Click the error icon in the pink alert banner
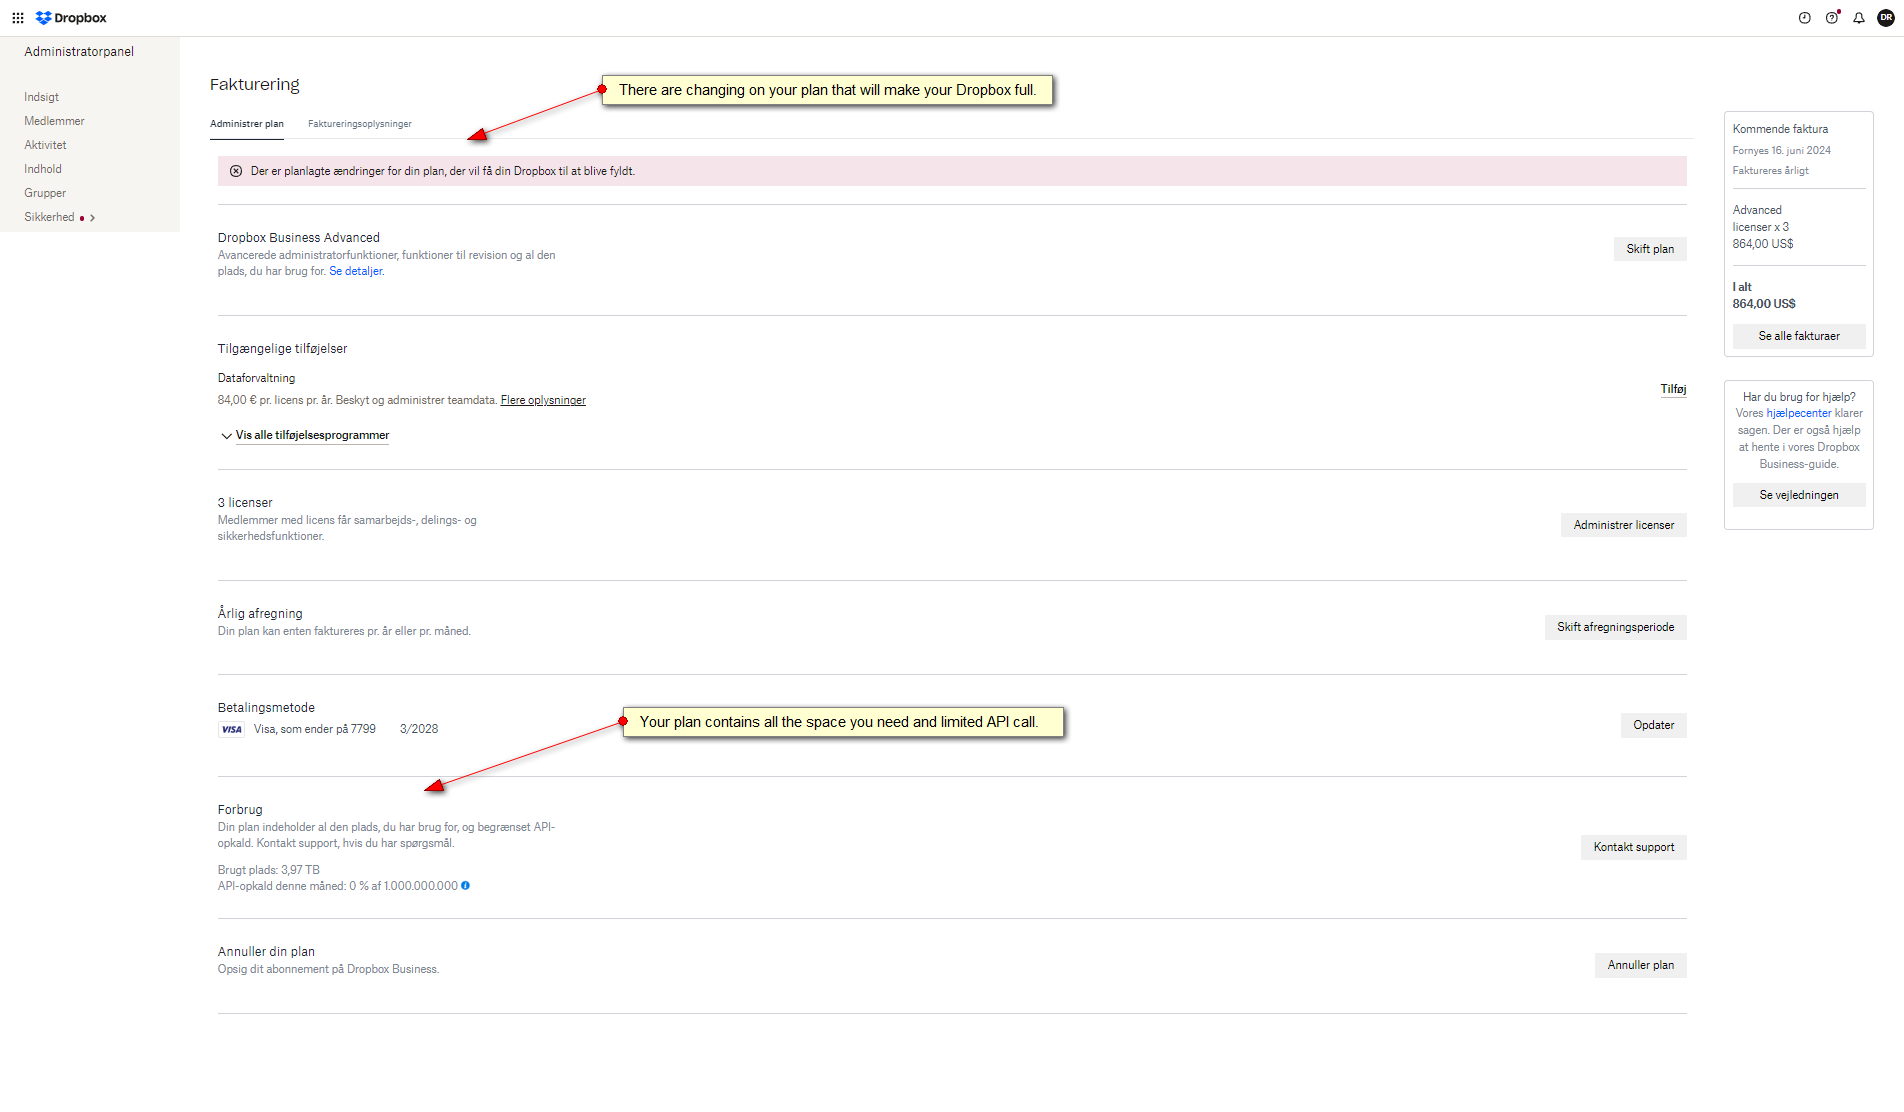1904x1112 pixels. pyautogui.click(x=236, y=171)
